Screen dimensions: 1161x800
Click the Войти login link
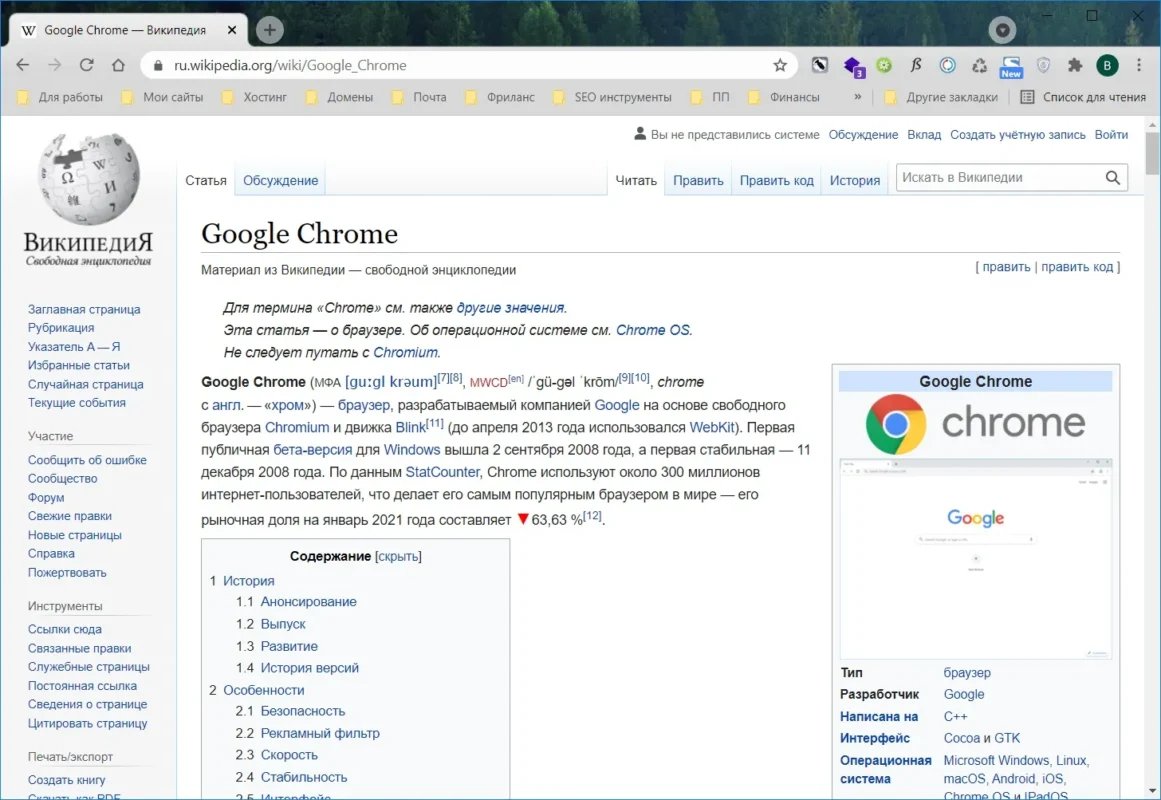(1111, 135)
